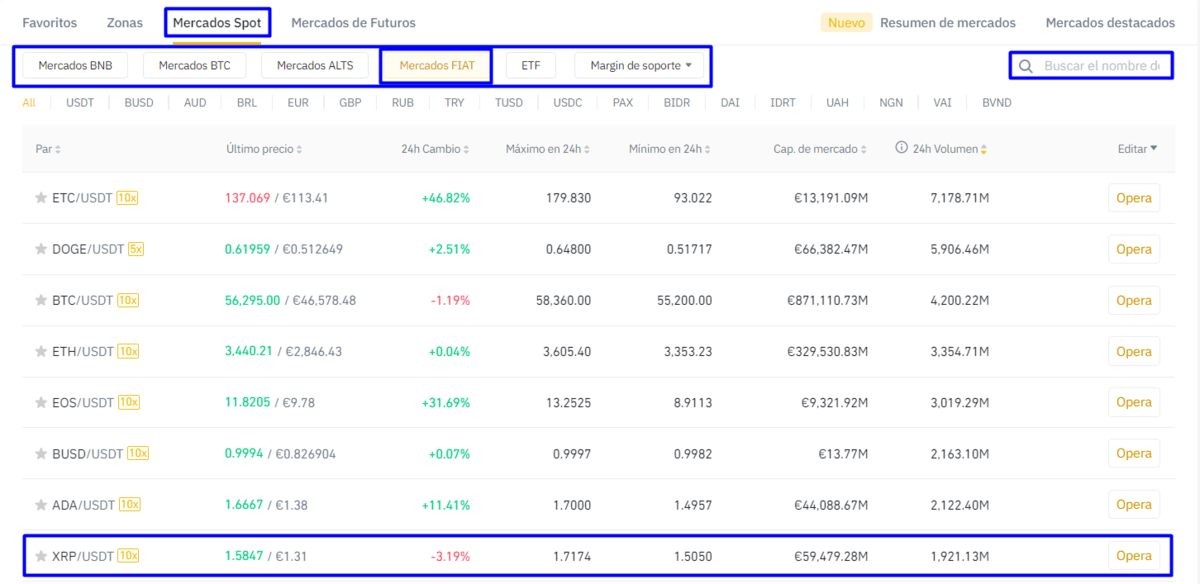This screenshot has height=584, width=1200.
Task: Toggle favorite star for BTC/USDT
Action: (x=41, y=300)
